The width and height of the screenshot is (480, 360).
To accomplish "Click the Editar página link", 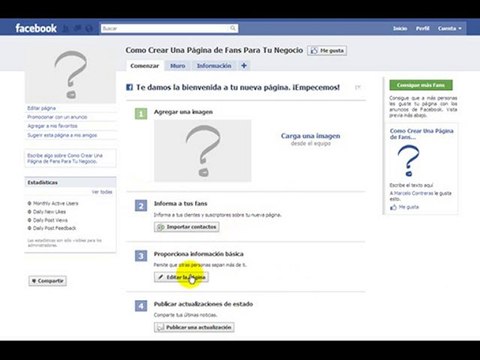I will click(x=42, y=108).
